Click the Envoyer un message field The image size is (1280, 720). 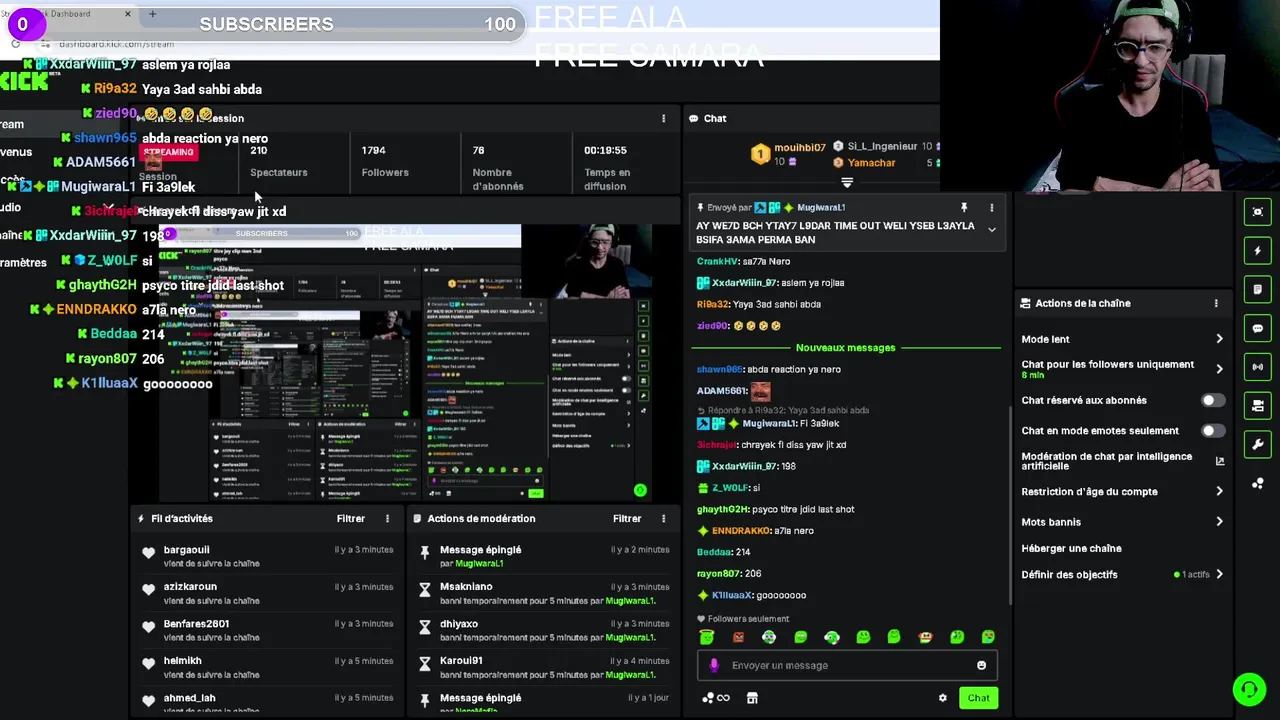click(847, 665)
